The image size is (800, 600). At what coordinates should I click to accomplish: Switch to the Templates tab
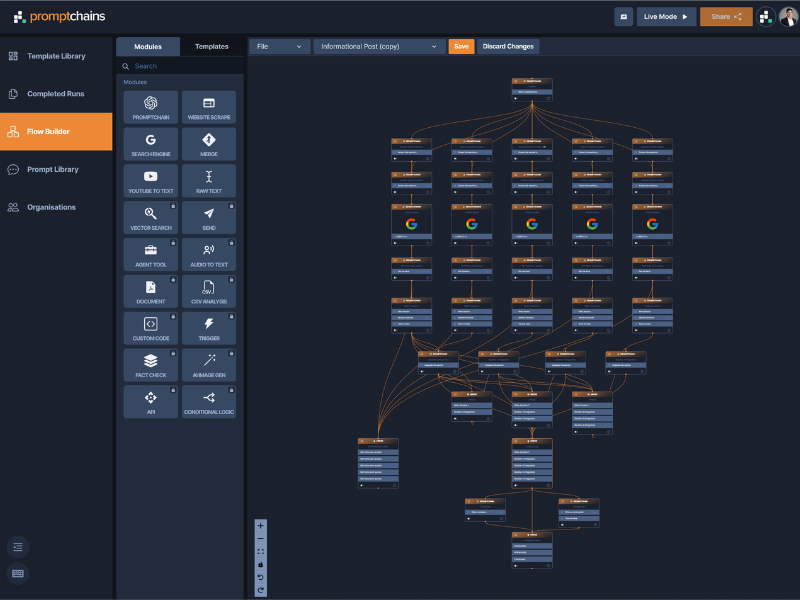click(x=212, y=46)
